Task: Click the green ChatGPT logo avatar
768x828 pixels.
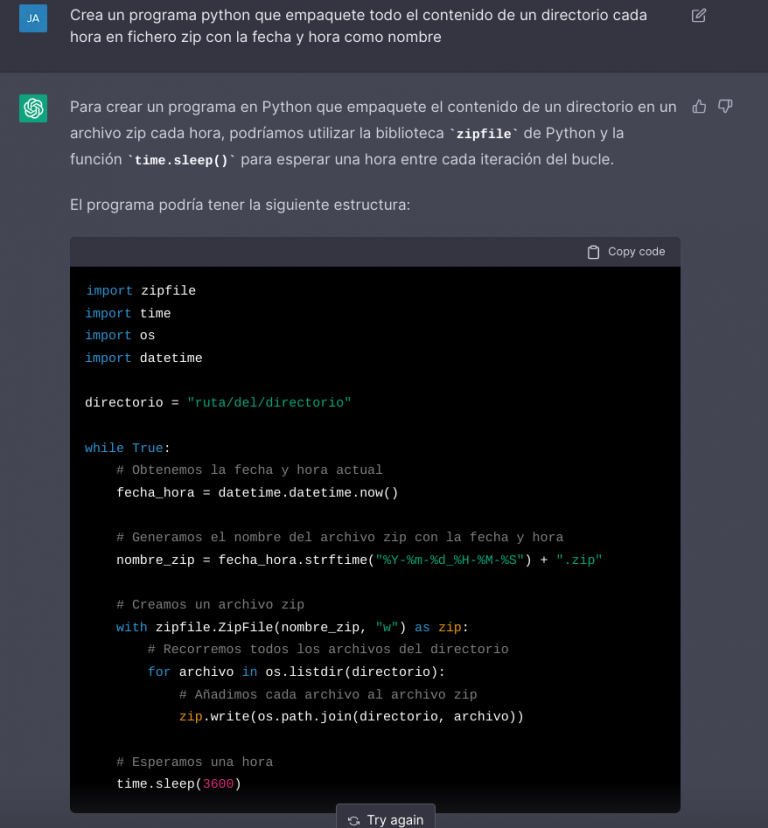Action: (33, 108)
